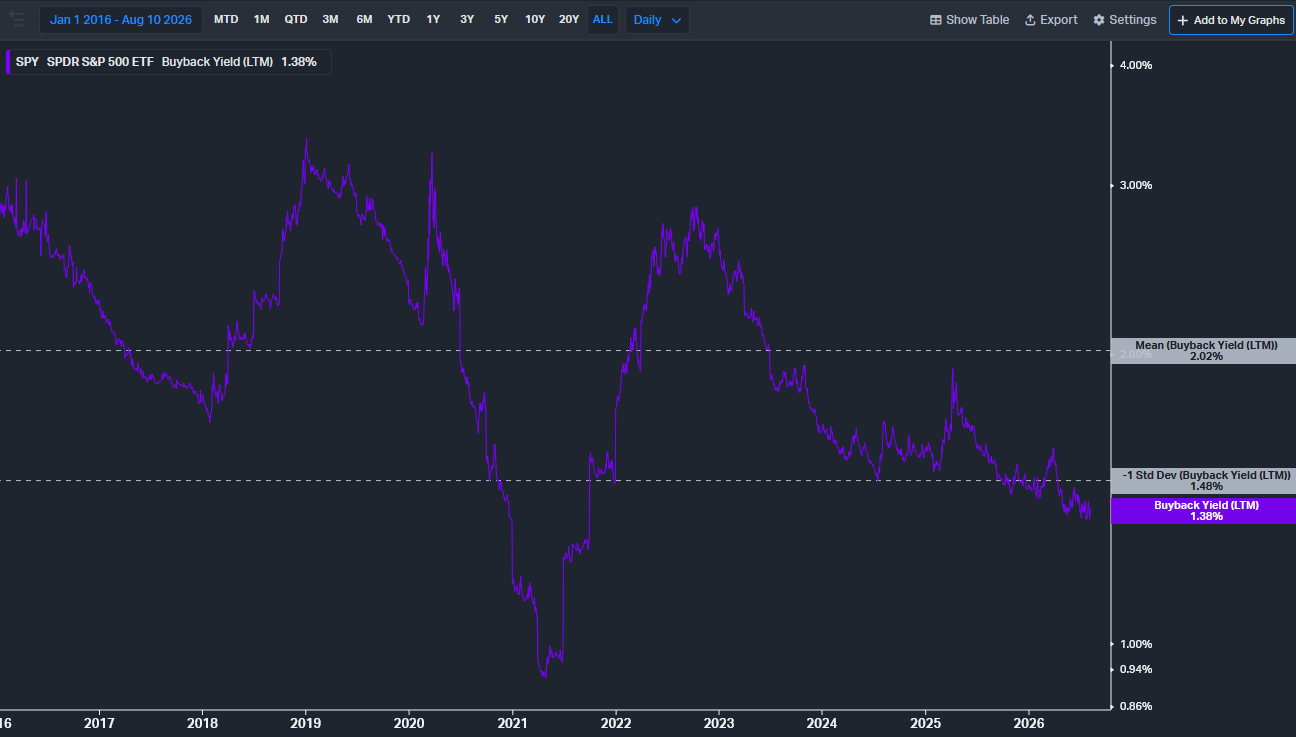
Task: Click the 2026 x-axis label
Action: (1029, 723)
